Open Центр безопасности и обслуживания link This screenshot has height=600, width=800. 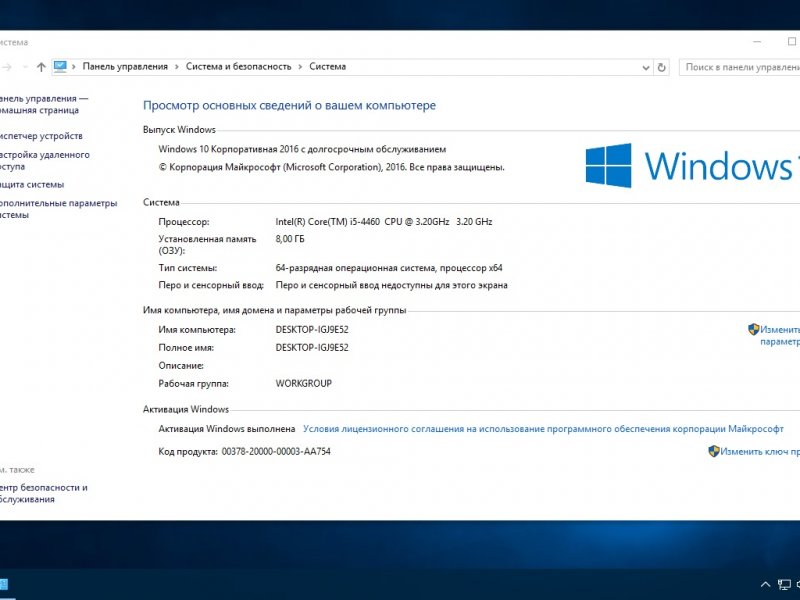[43, 493]
